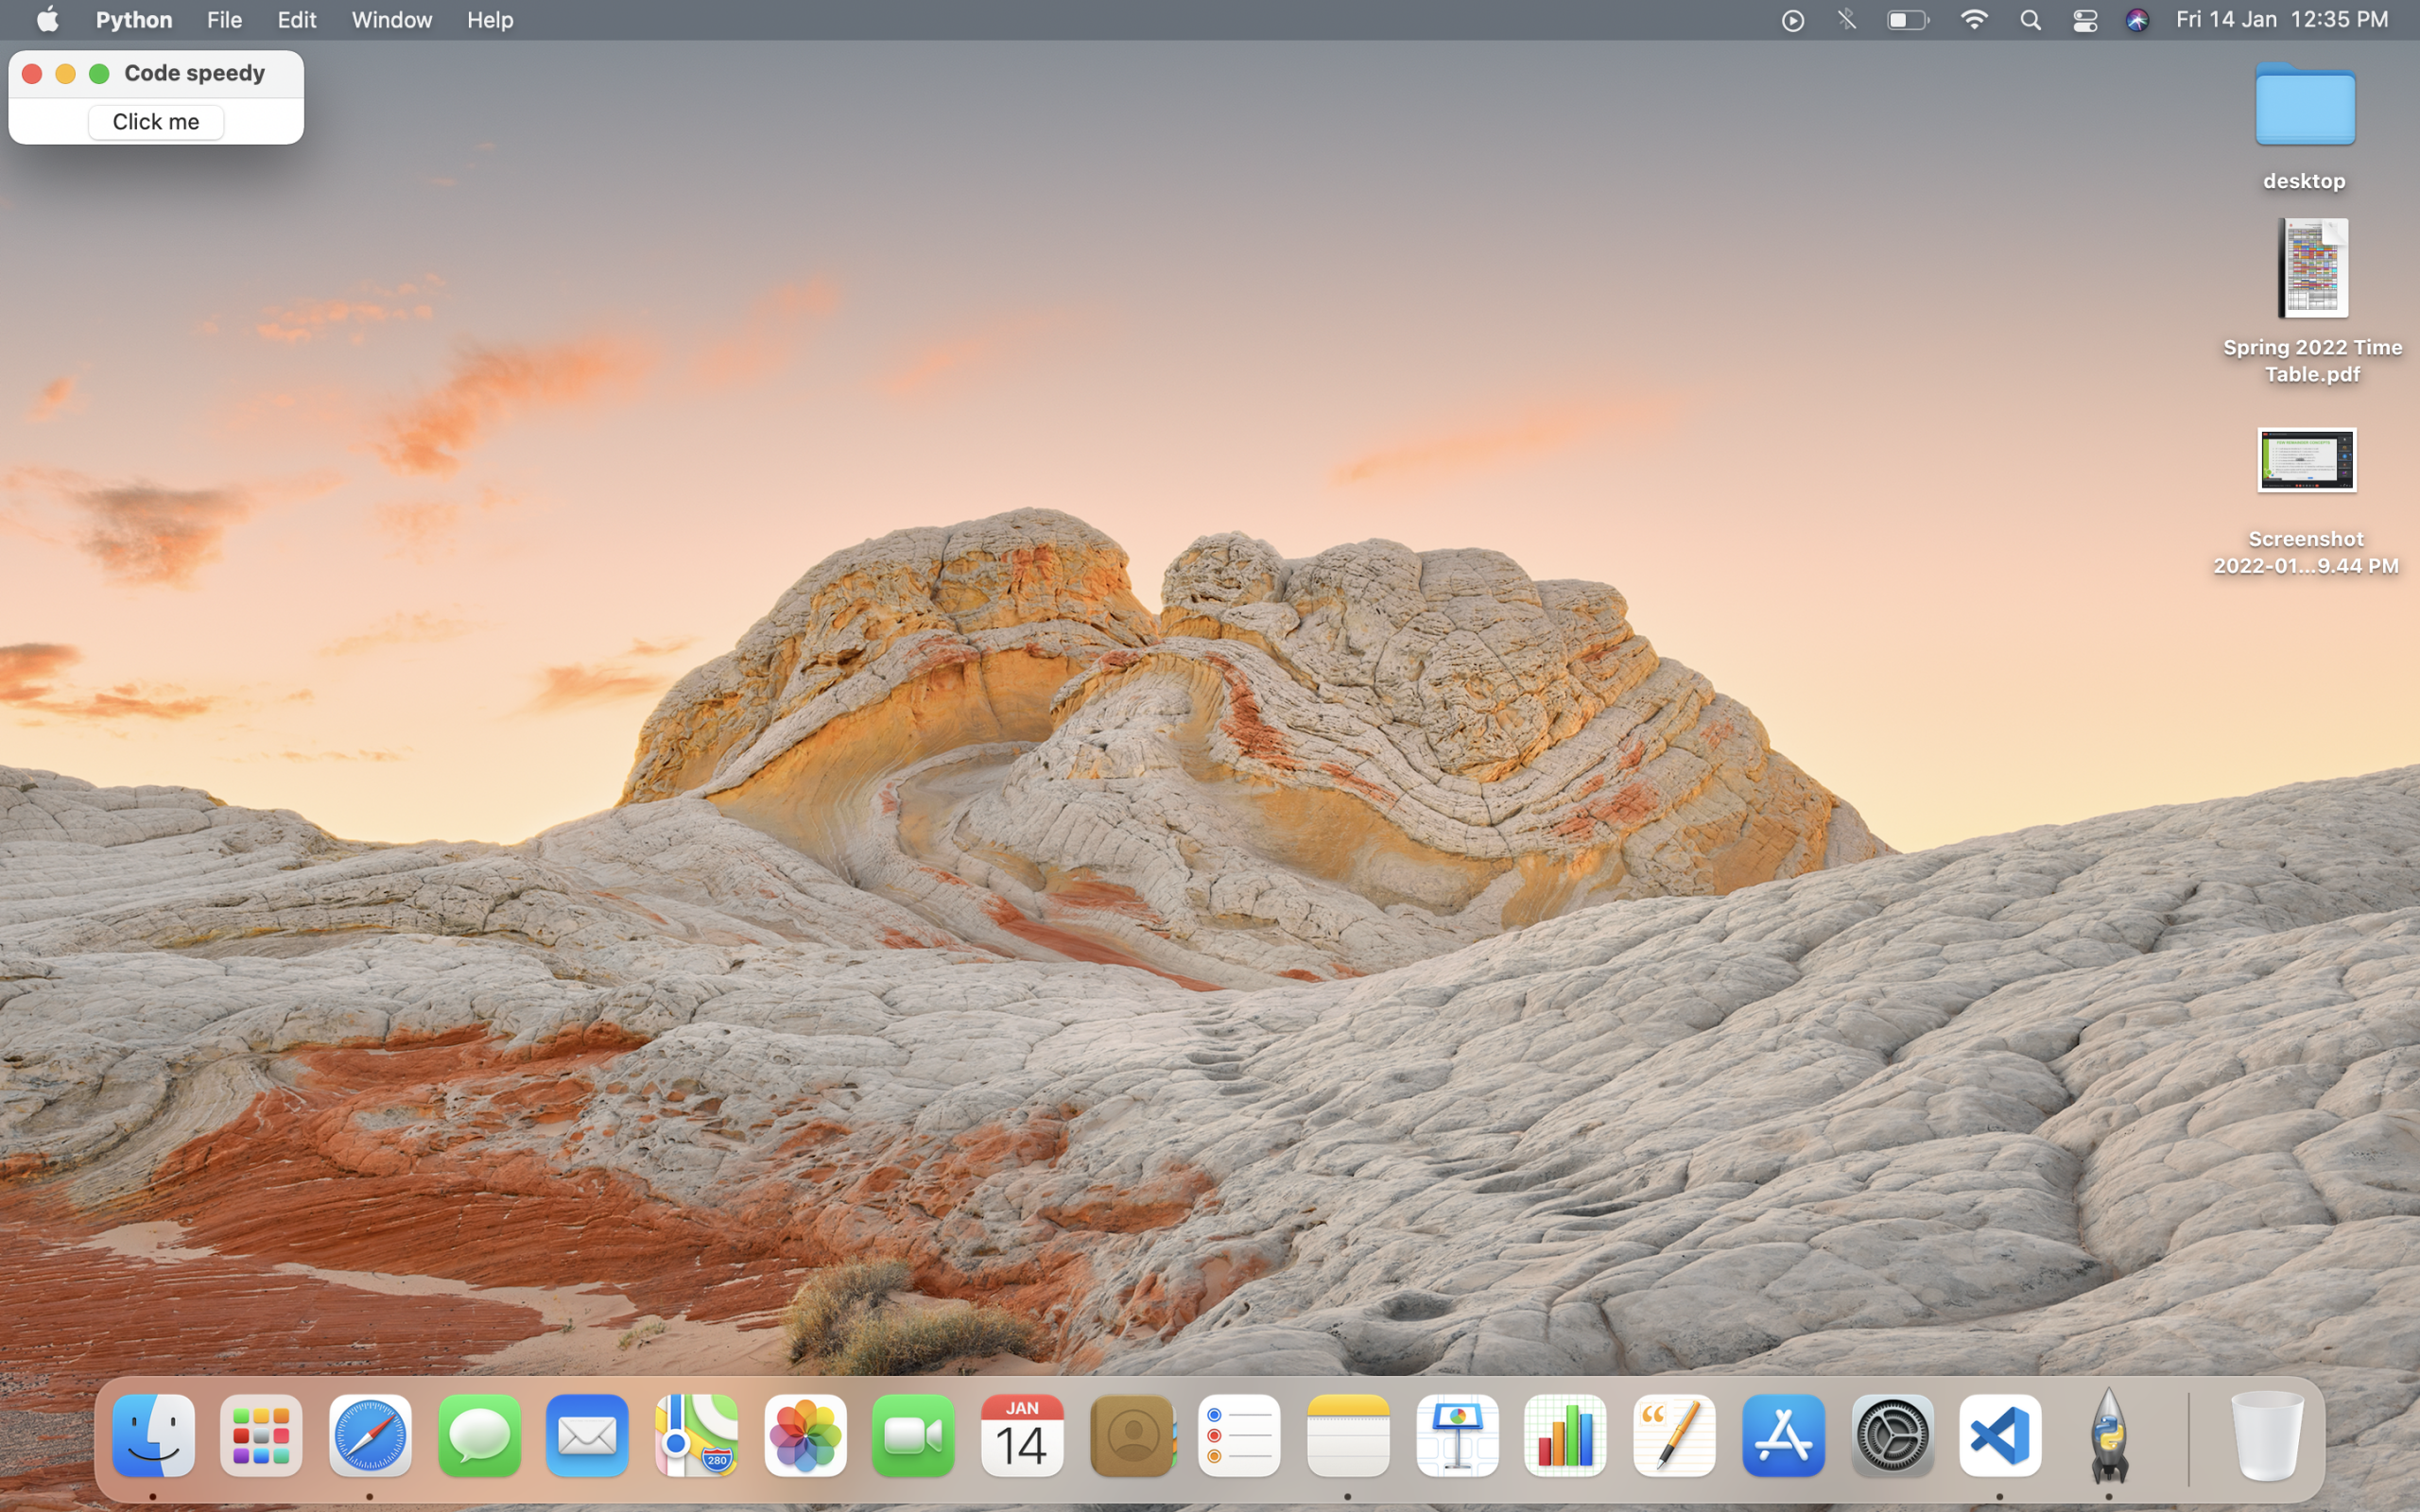The width and height of the screenshot is (2420, 1512).
Task: Open the Python application menu
Action: pyautogui.click(x=133, y=20)
